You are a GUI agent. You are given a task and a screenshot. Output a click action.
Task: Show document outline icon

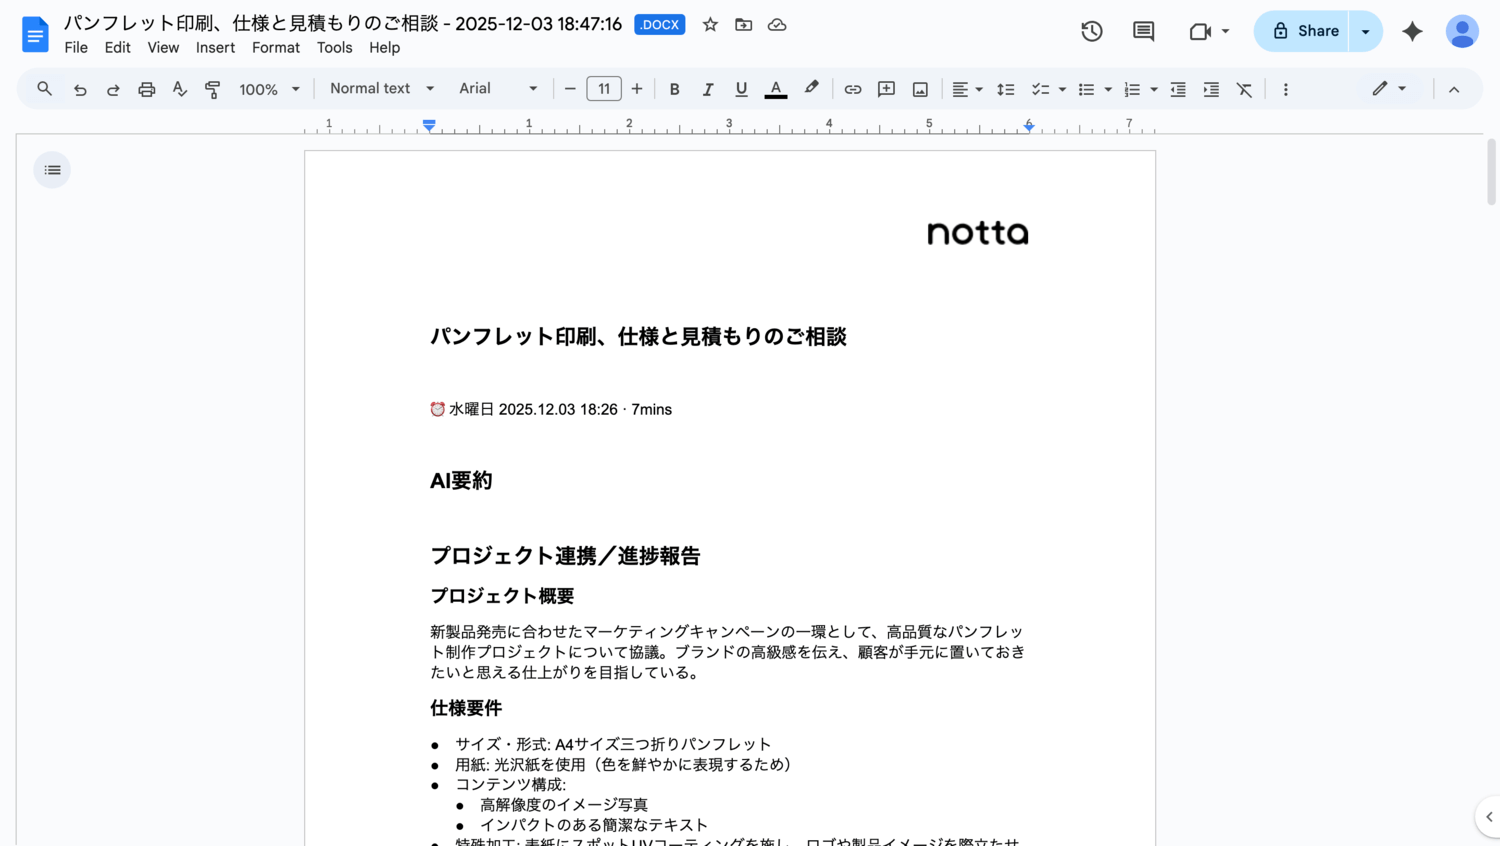(x=52, y=170)
